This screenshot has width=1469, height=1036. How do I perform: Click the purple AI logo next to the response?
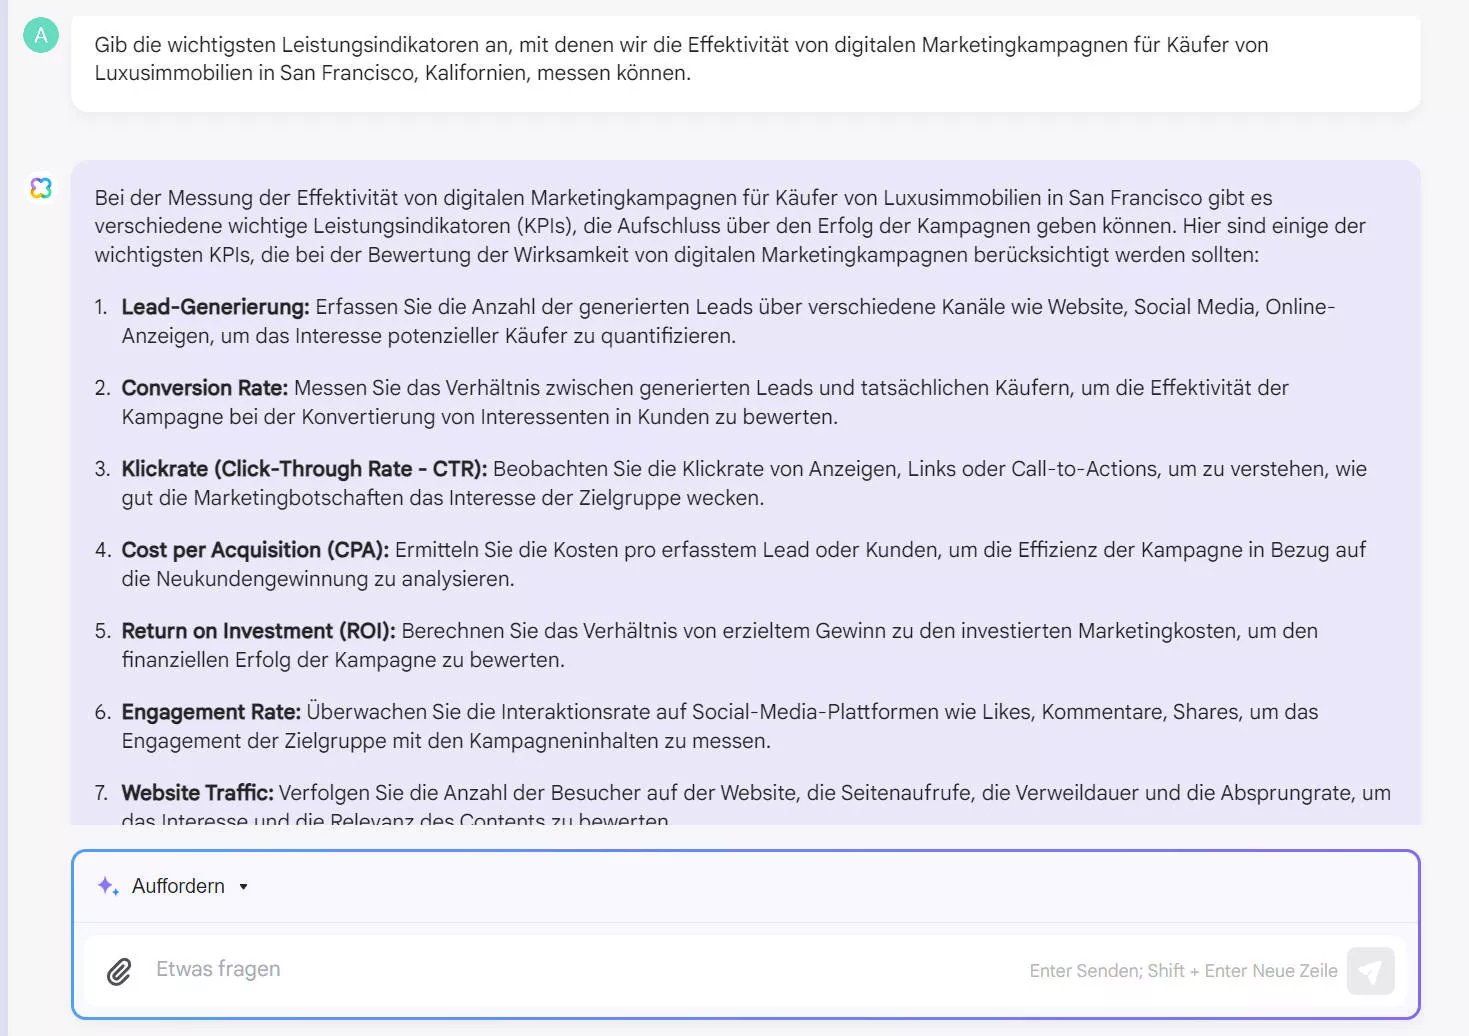[x=41, y=188]
